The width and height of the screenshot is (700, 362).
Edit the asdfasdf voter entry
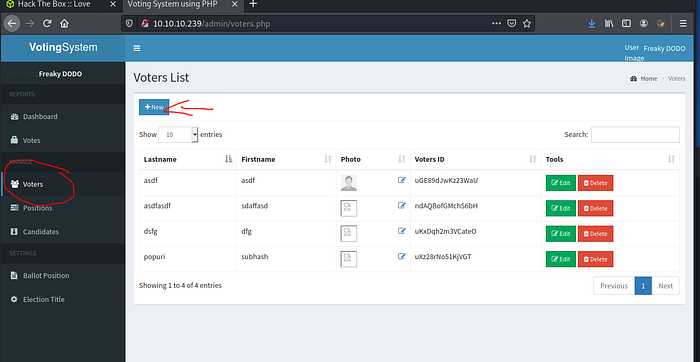[561, 208]
